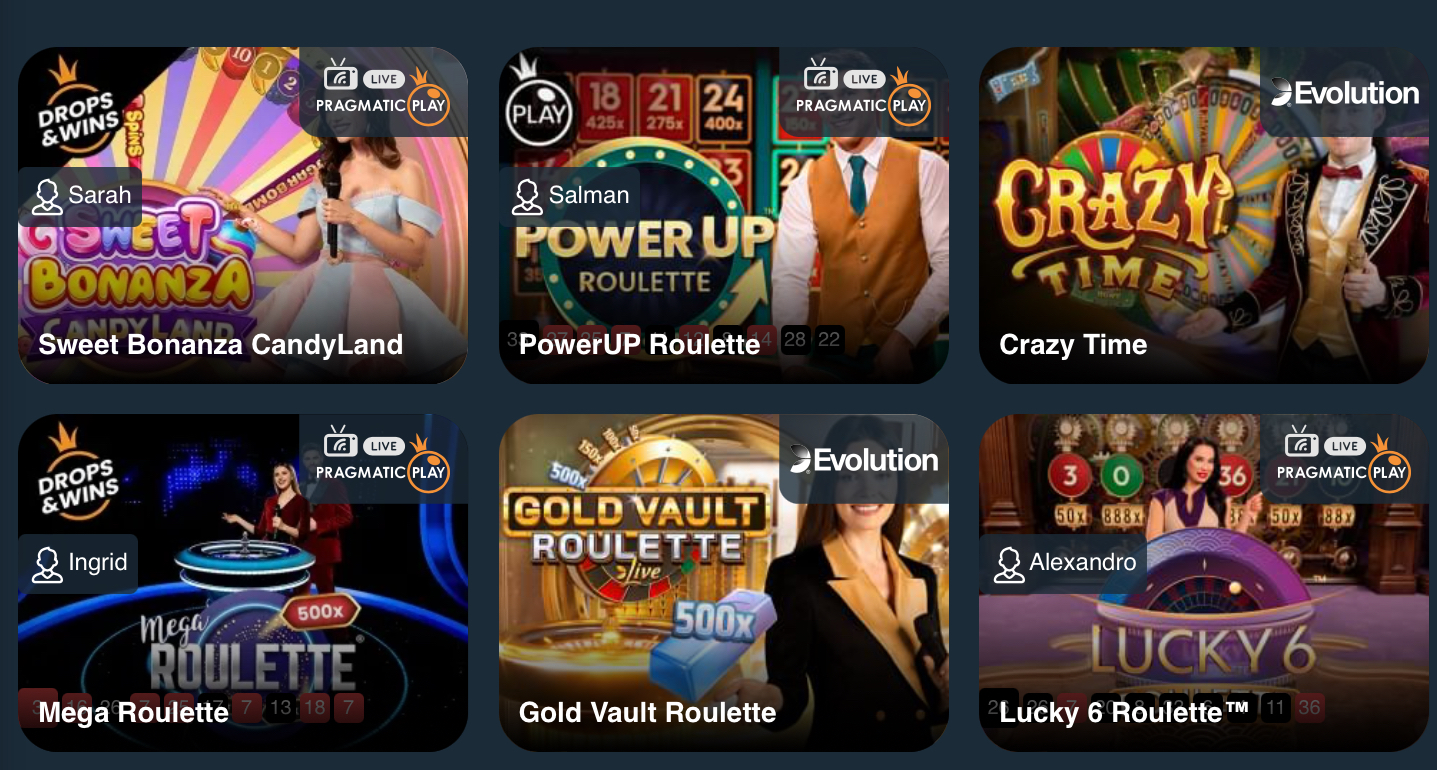Click the Play crown logo on PowerUP Roulette
Image resolution: width=1437 pixels, height=770 pixels.
(538, 103)
